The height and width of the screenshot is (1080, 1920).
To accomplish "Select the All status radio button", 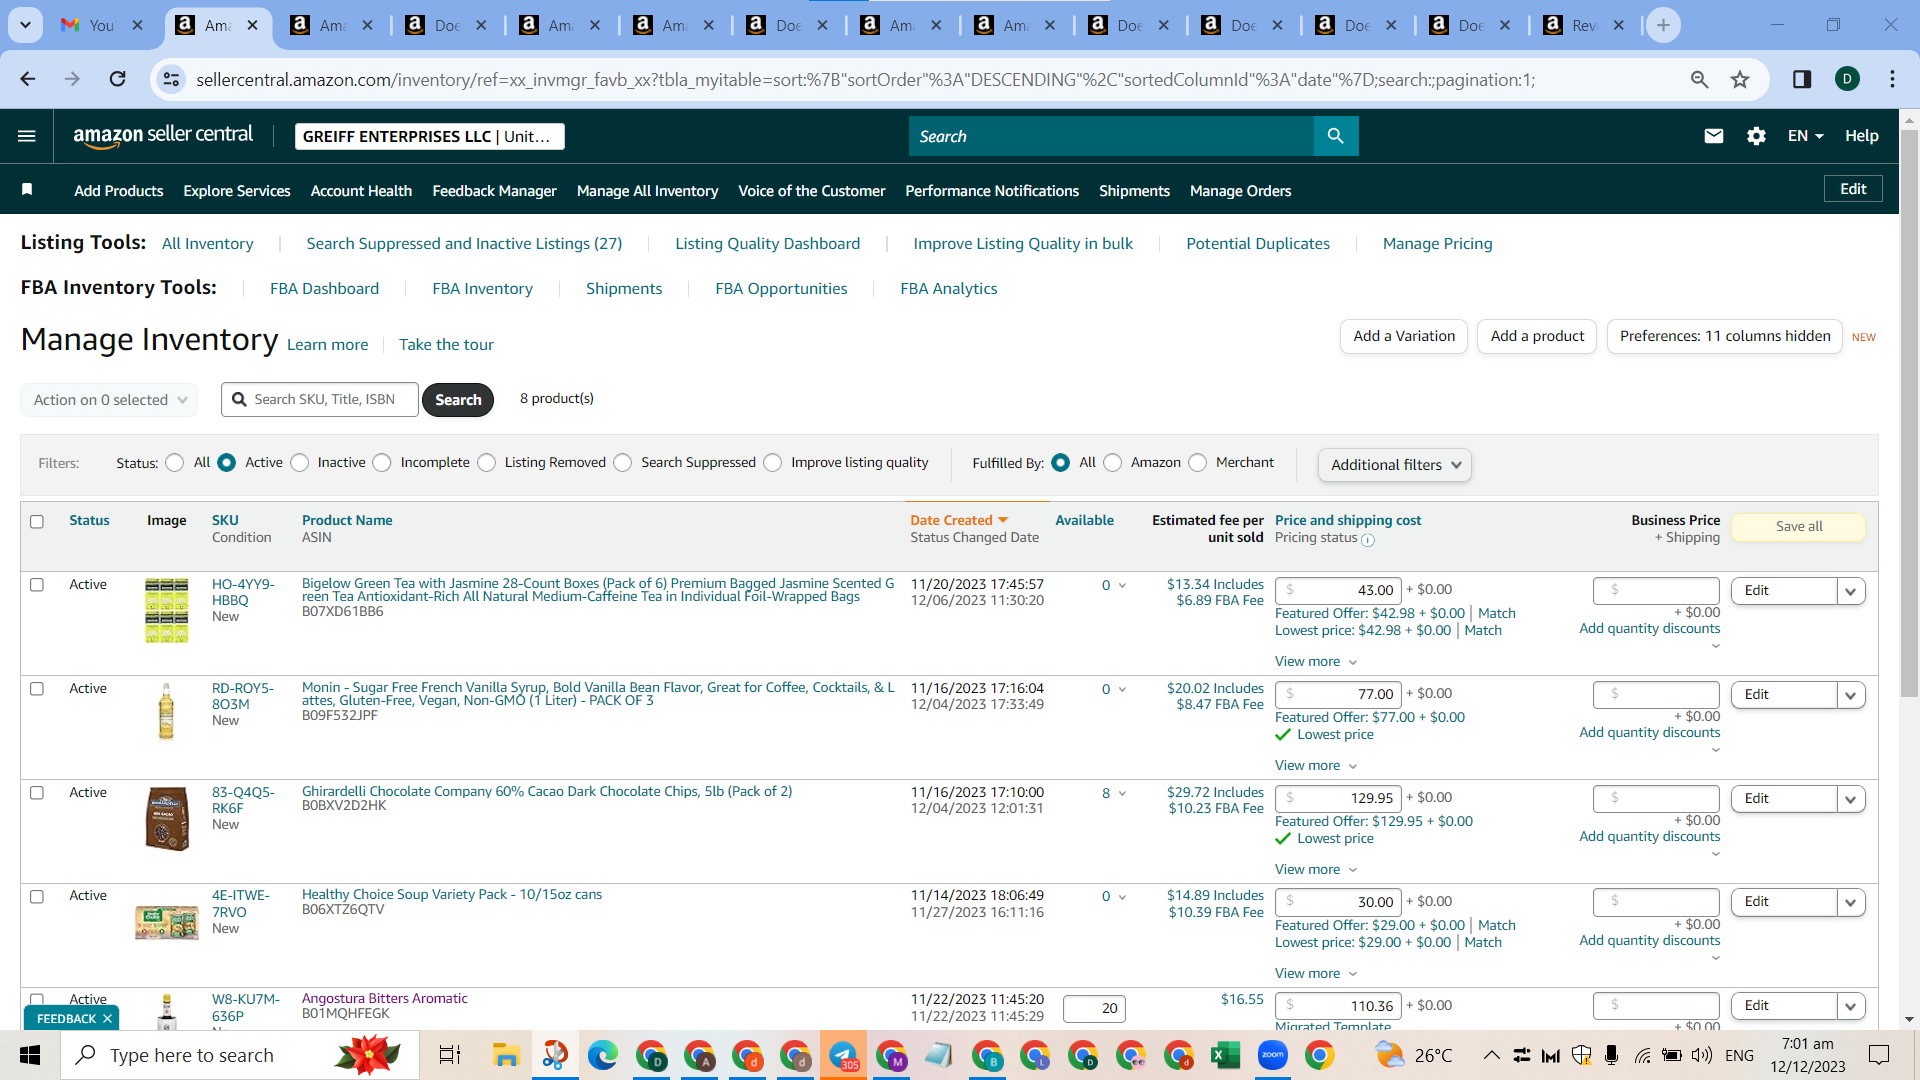I will coord(175,463).
